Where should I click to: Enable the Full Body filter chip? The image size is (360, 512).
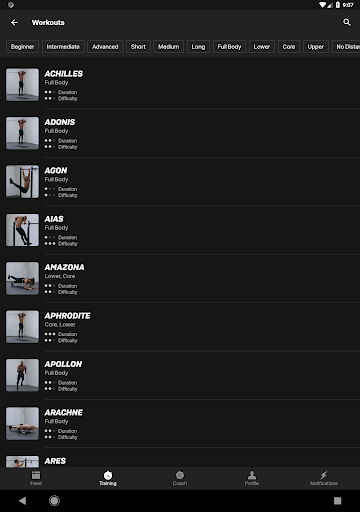(229, 47)
